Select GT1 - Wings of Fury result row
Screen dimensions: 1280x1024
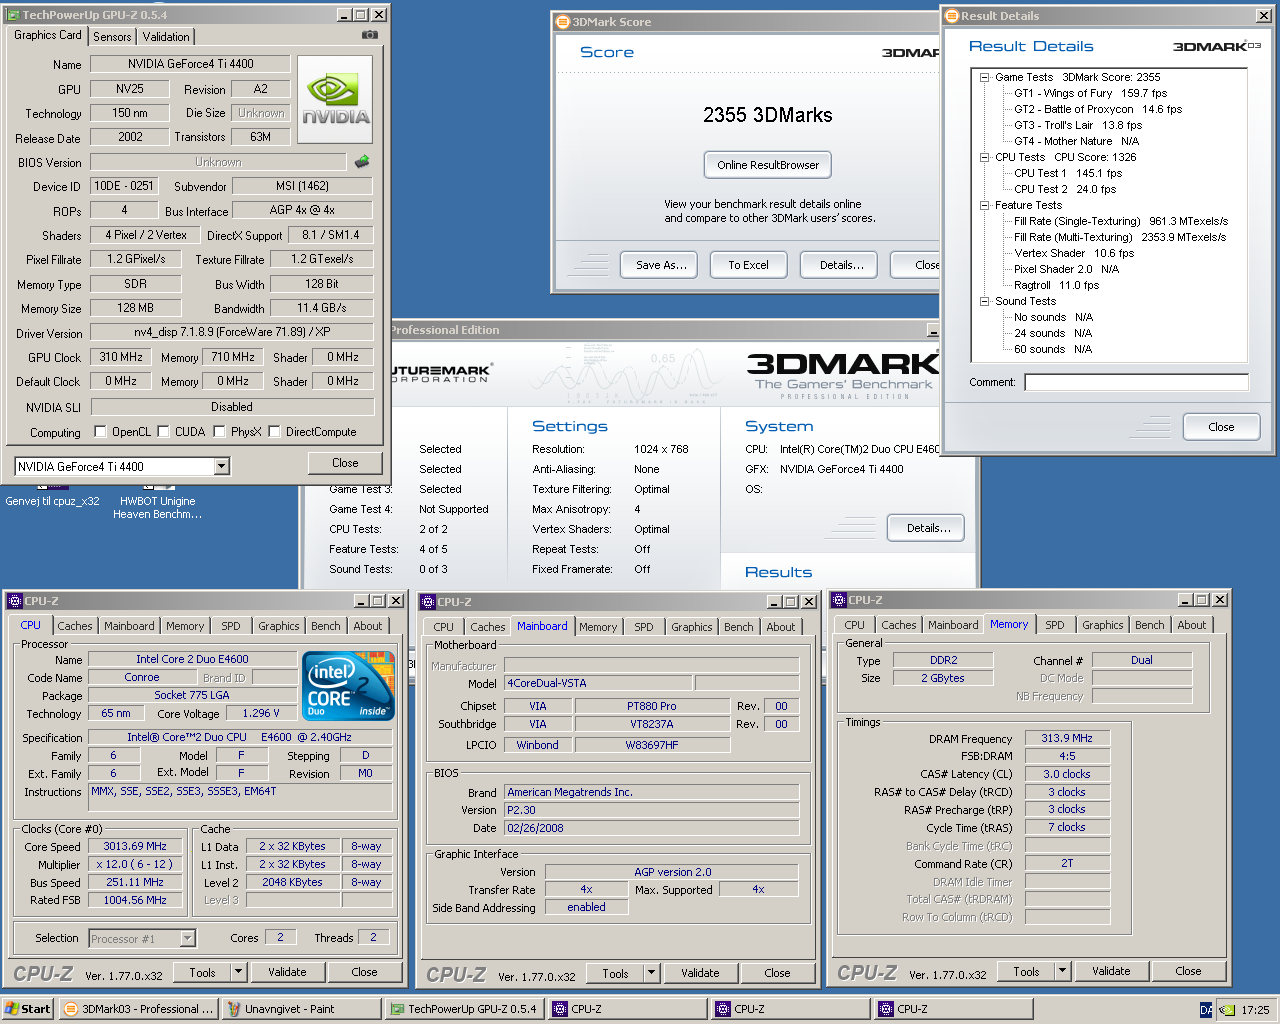click(1090, 93)
